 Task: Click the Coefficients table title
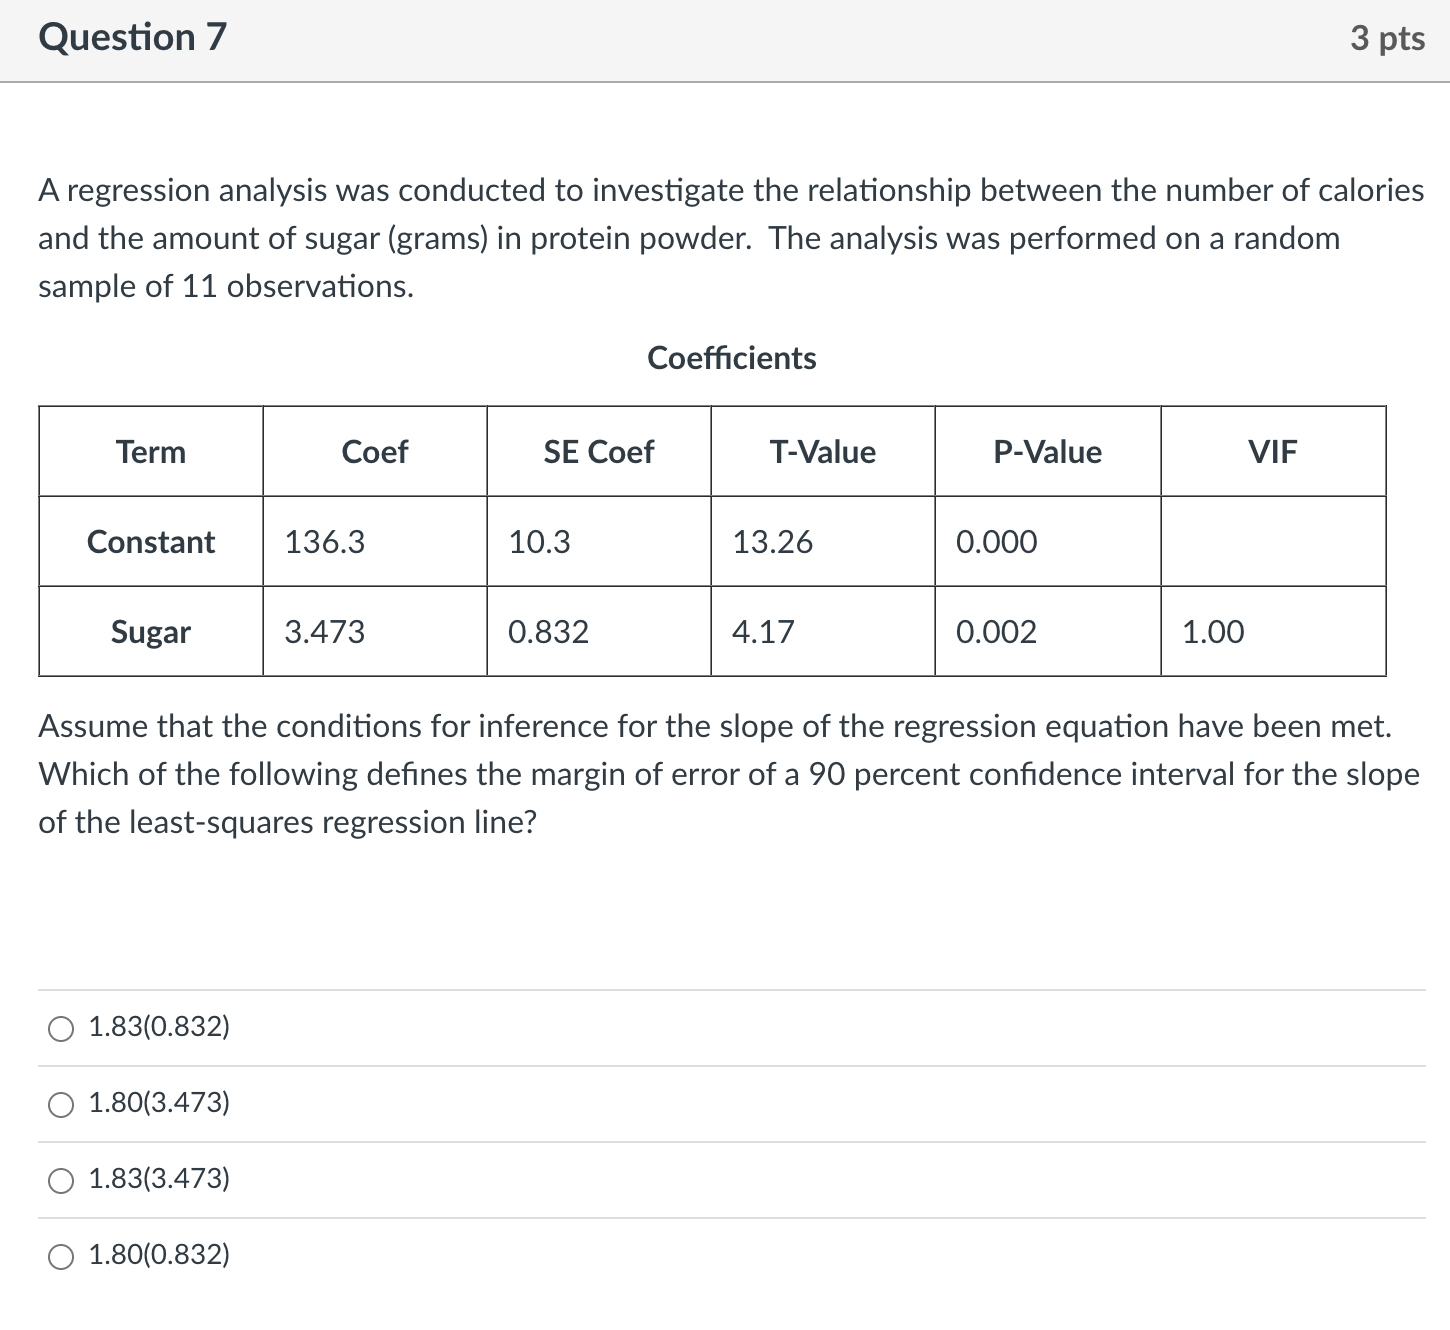732,358
